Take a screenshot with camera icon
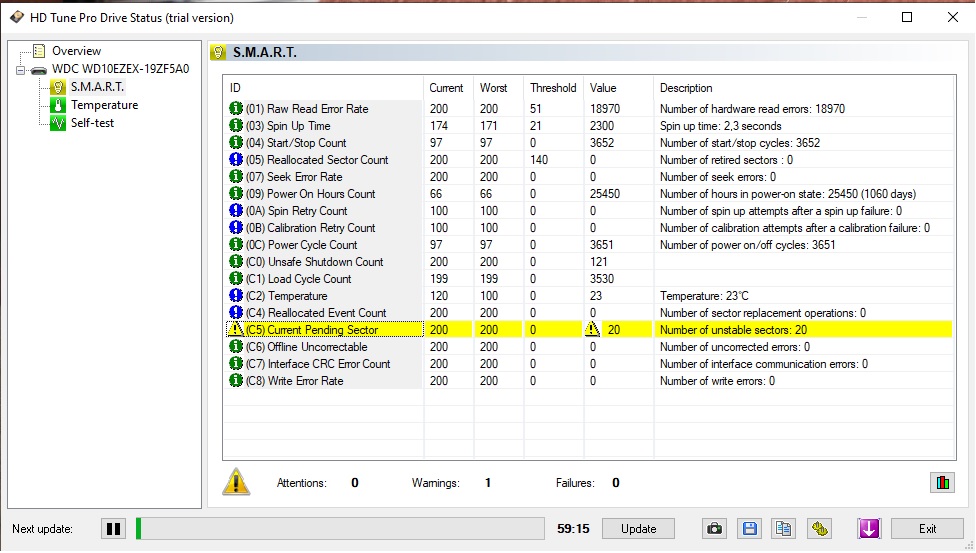976x553 pixels. [715, 529]
